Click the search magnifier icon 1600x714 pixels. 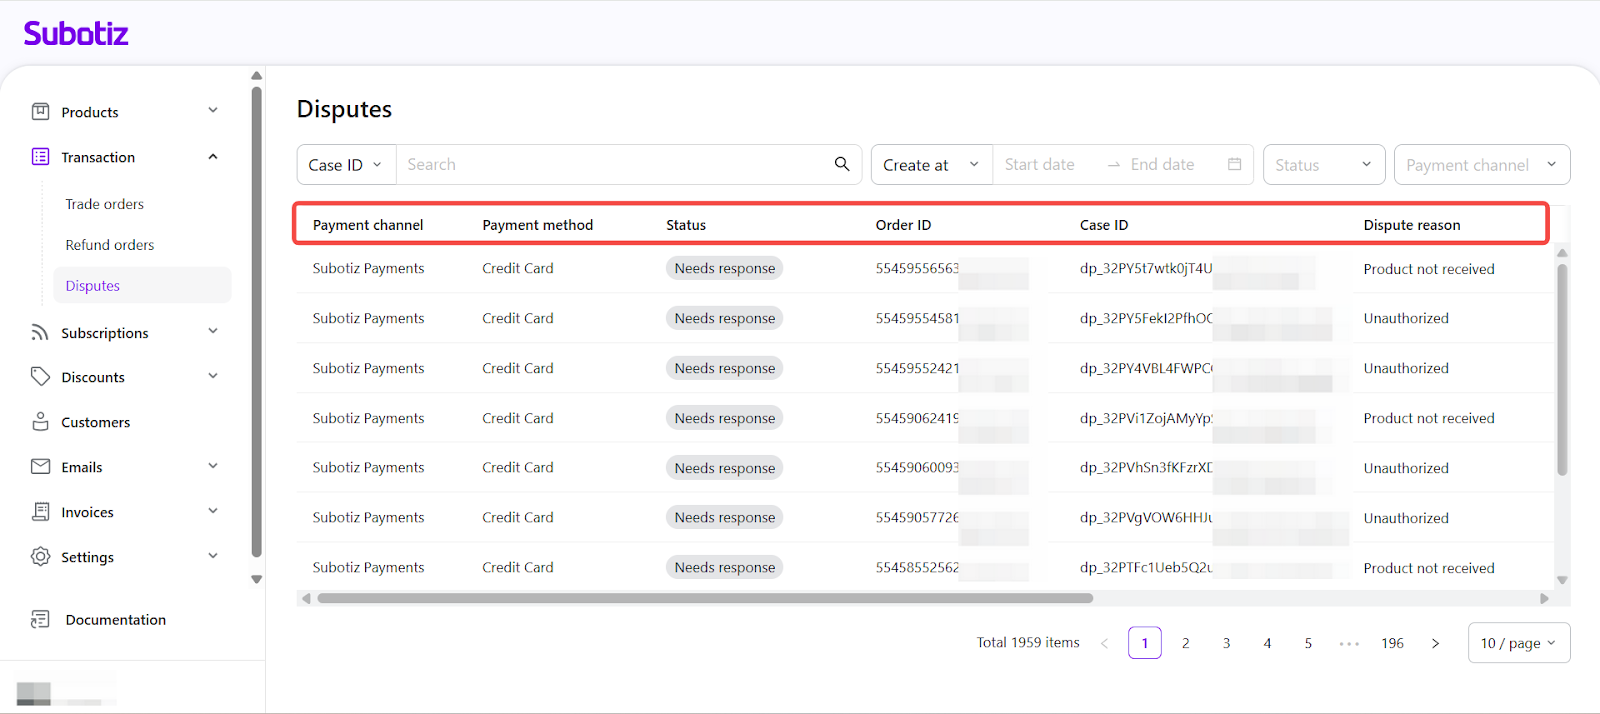click(x=842, y=164)
